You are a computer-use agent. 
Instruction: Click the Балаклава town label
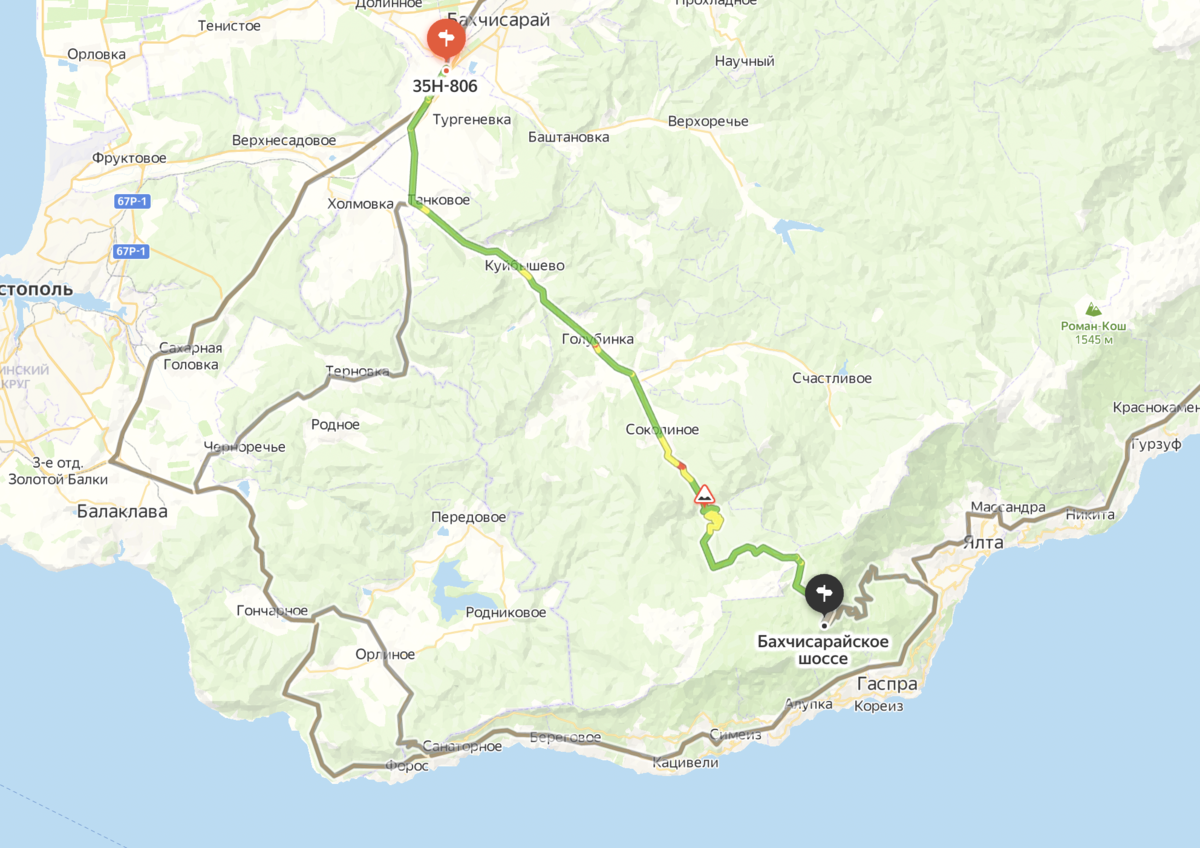point(122,512)
